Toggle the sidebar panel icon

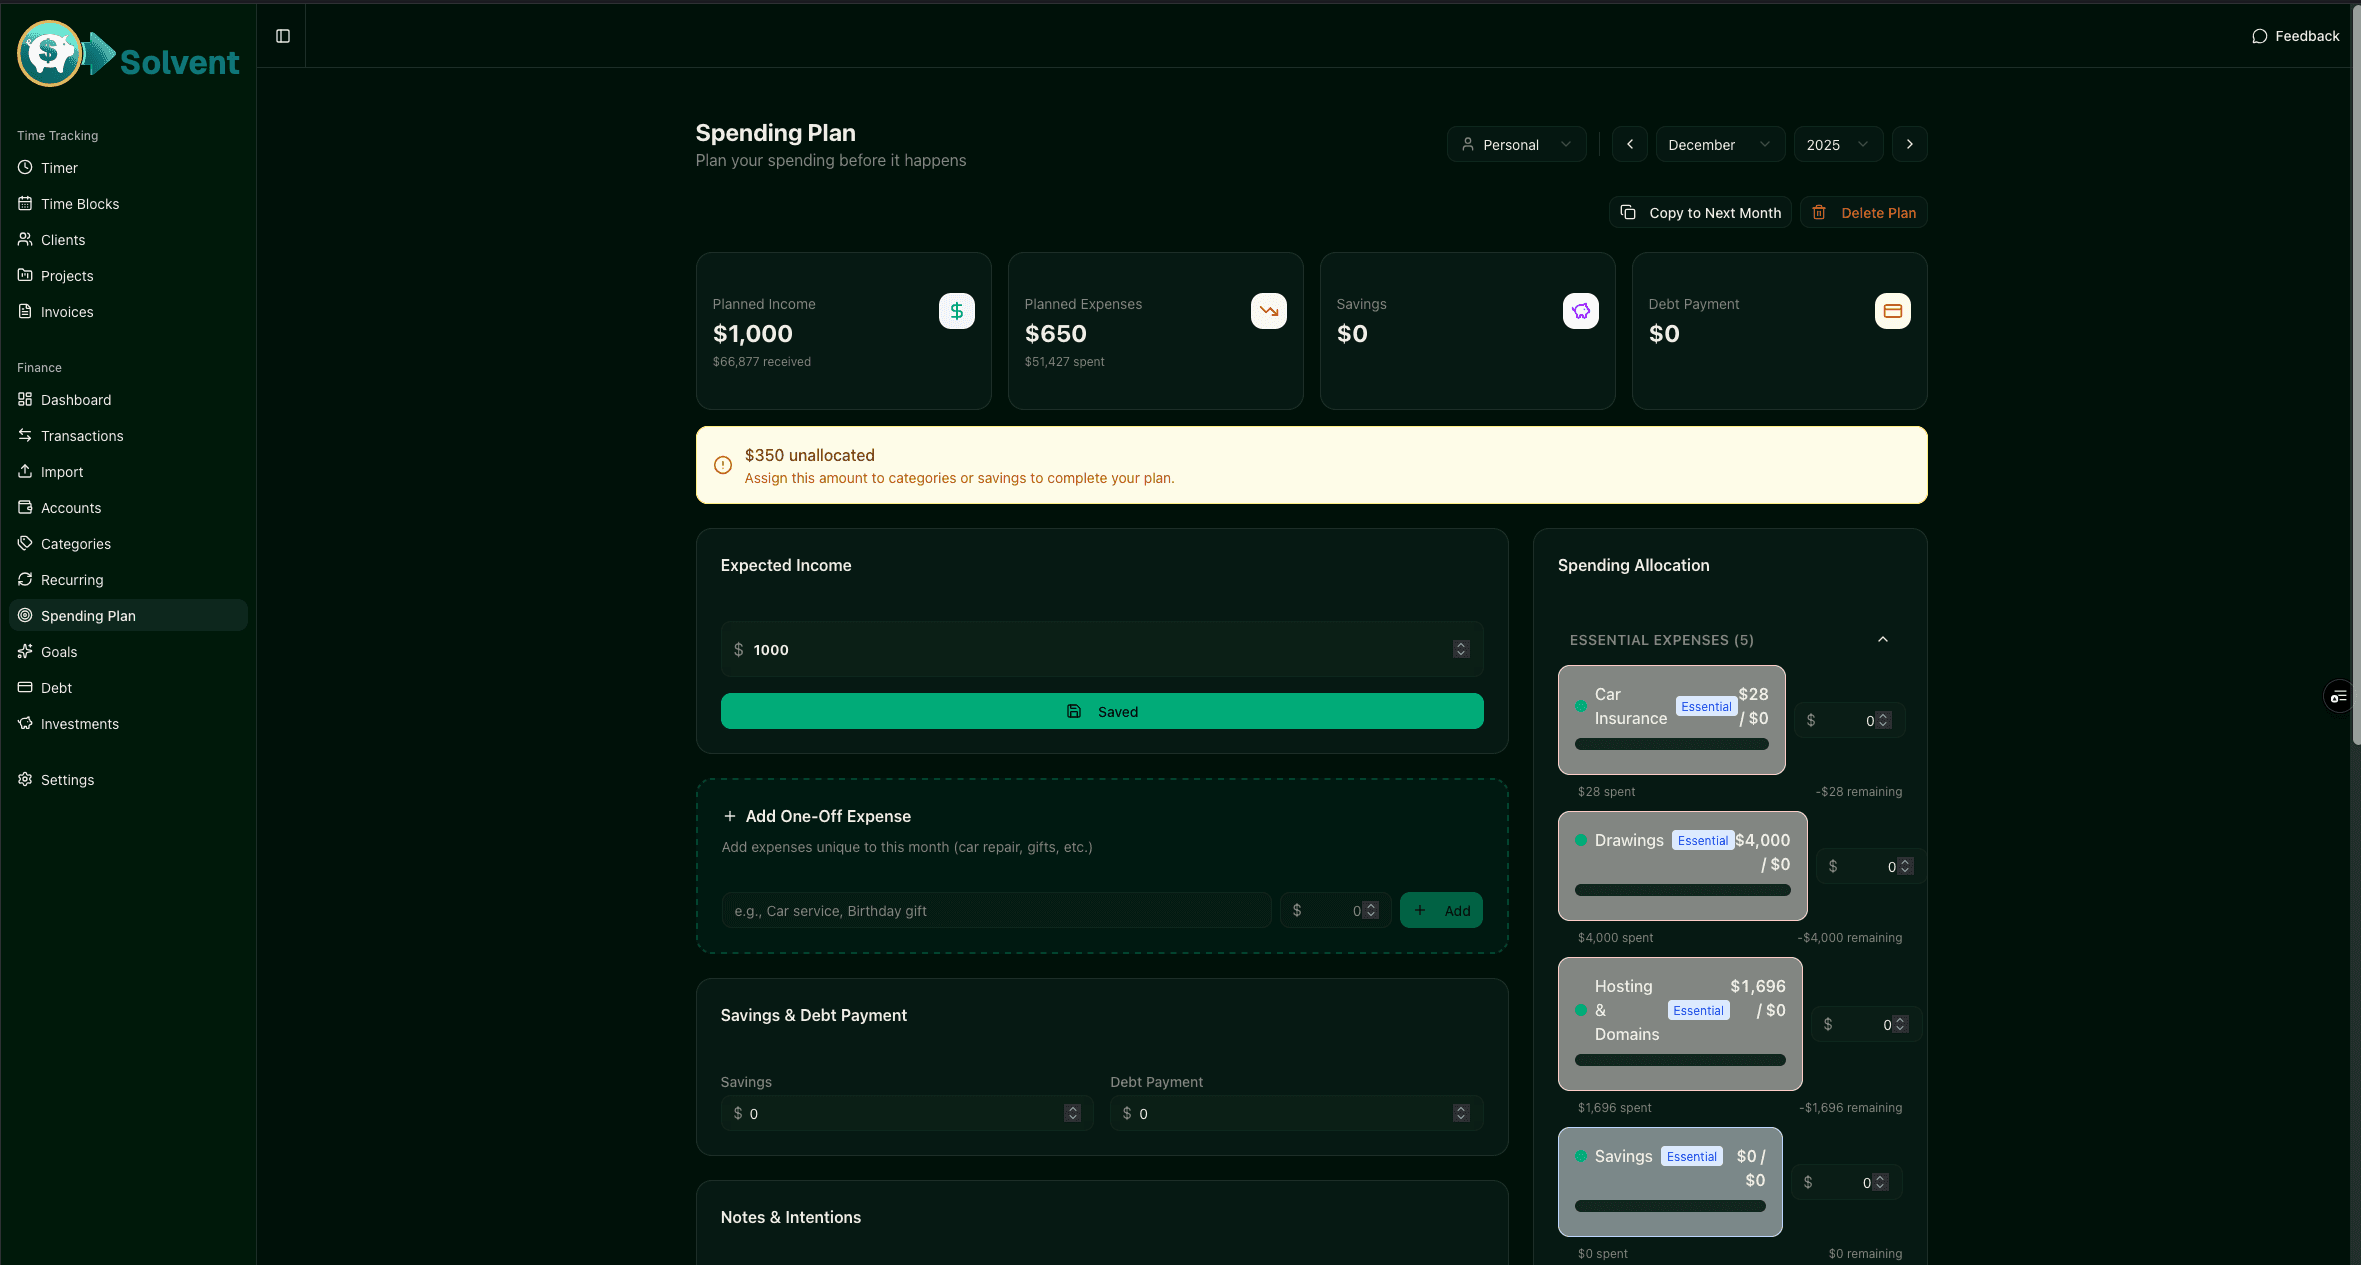pyautogui.click(x=283, y=36)
